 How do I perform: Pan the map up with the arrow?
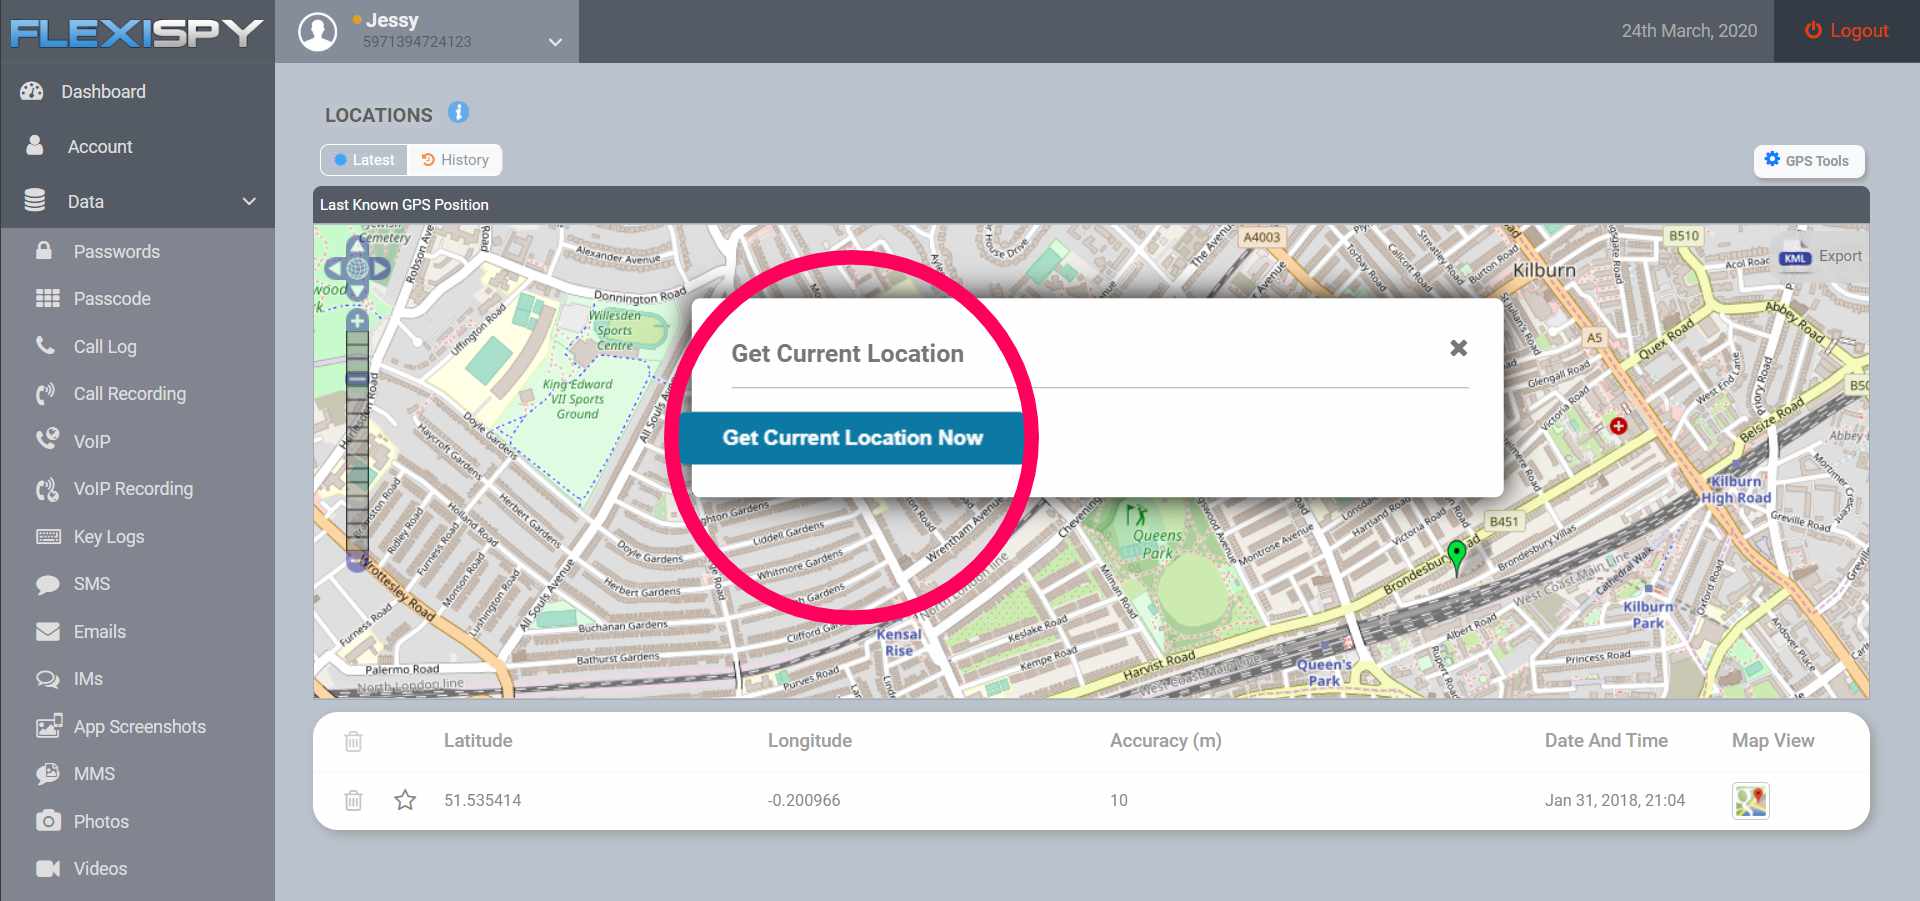tap(357, 245)
